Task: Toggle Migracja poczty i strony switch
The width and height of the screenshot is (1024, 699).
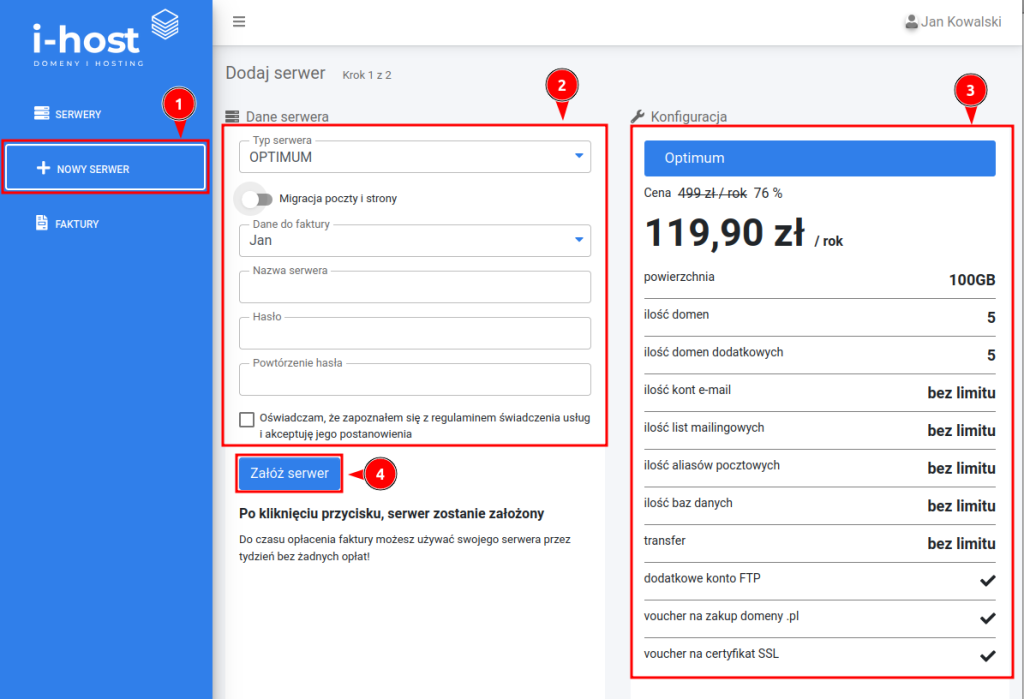Action: coord(257,199)
